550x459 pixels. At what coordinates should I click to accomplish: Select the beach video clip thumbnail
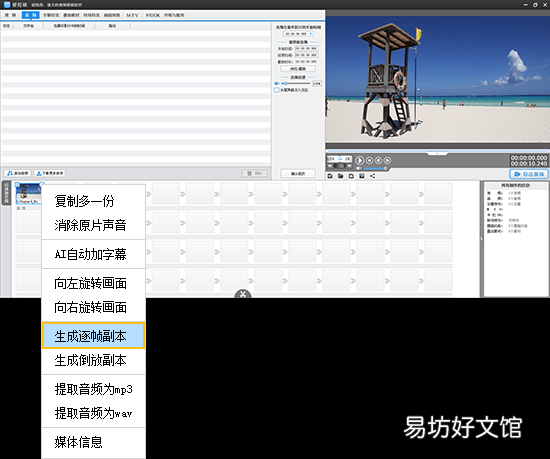(x=28, y=194)
